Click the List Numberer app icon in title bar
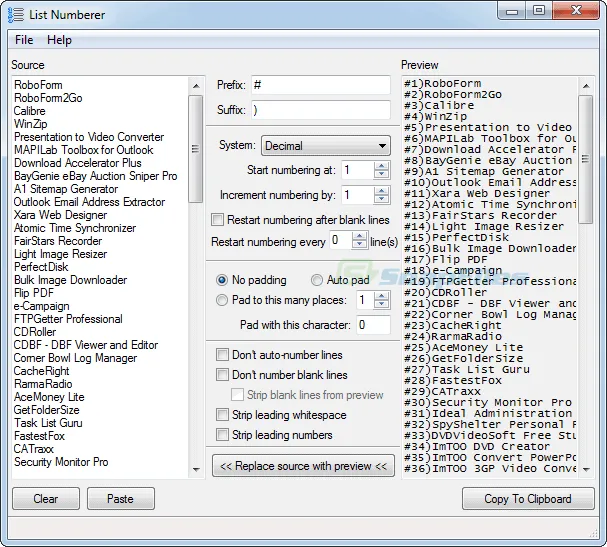Screen dimensions: 607x547 pyautogui.click(x=15, y=14)
